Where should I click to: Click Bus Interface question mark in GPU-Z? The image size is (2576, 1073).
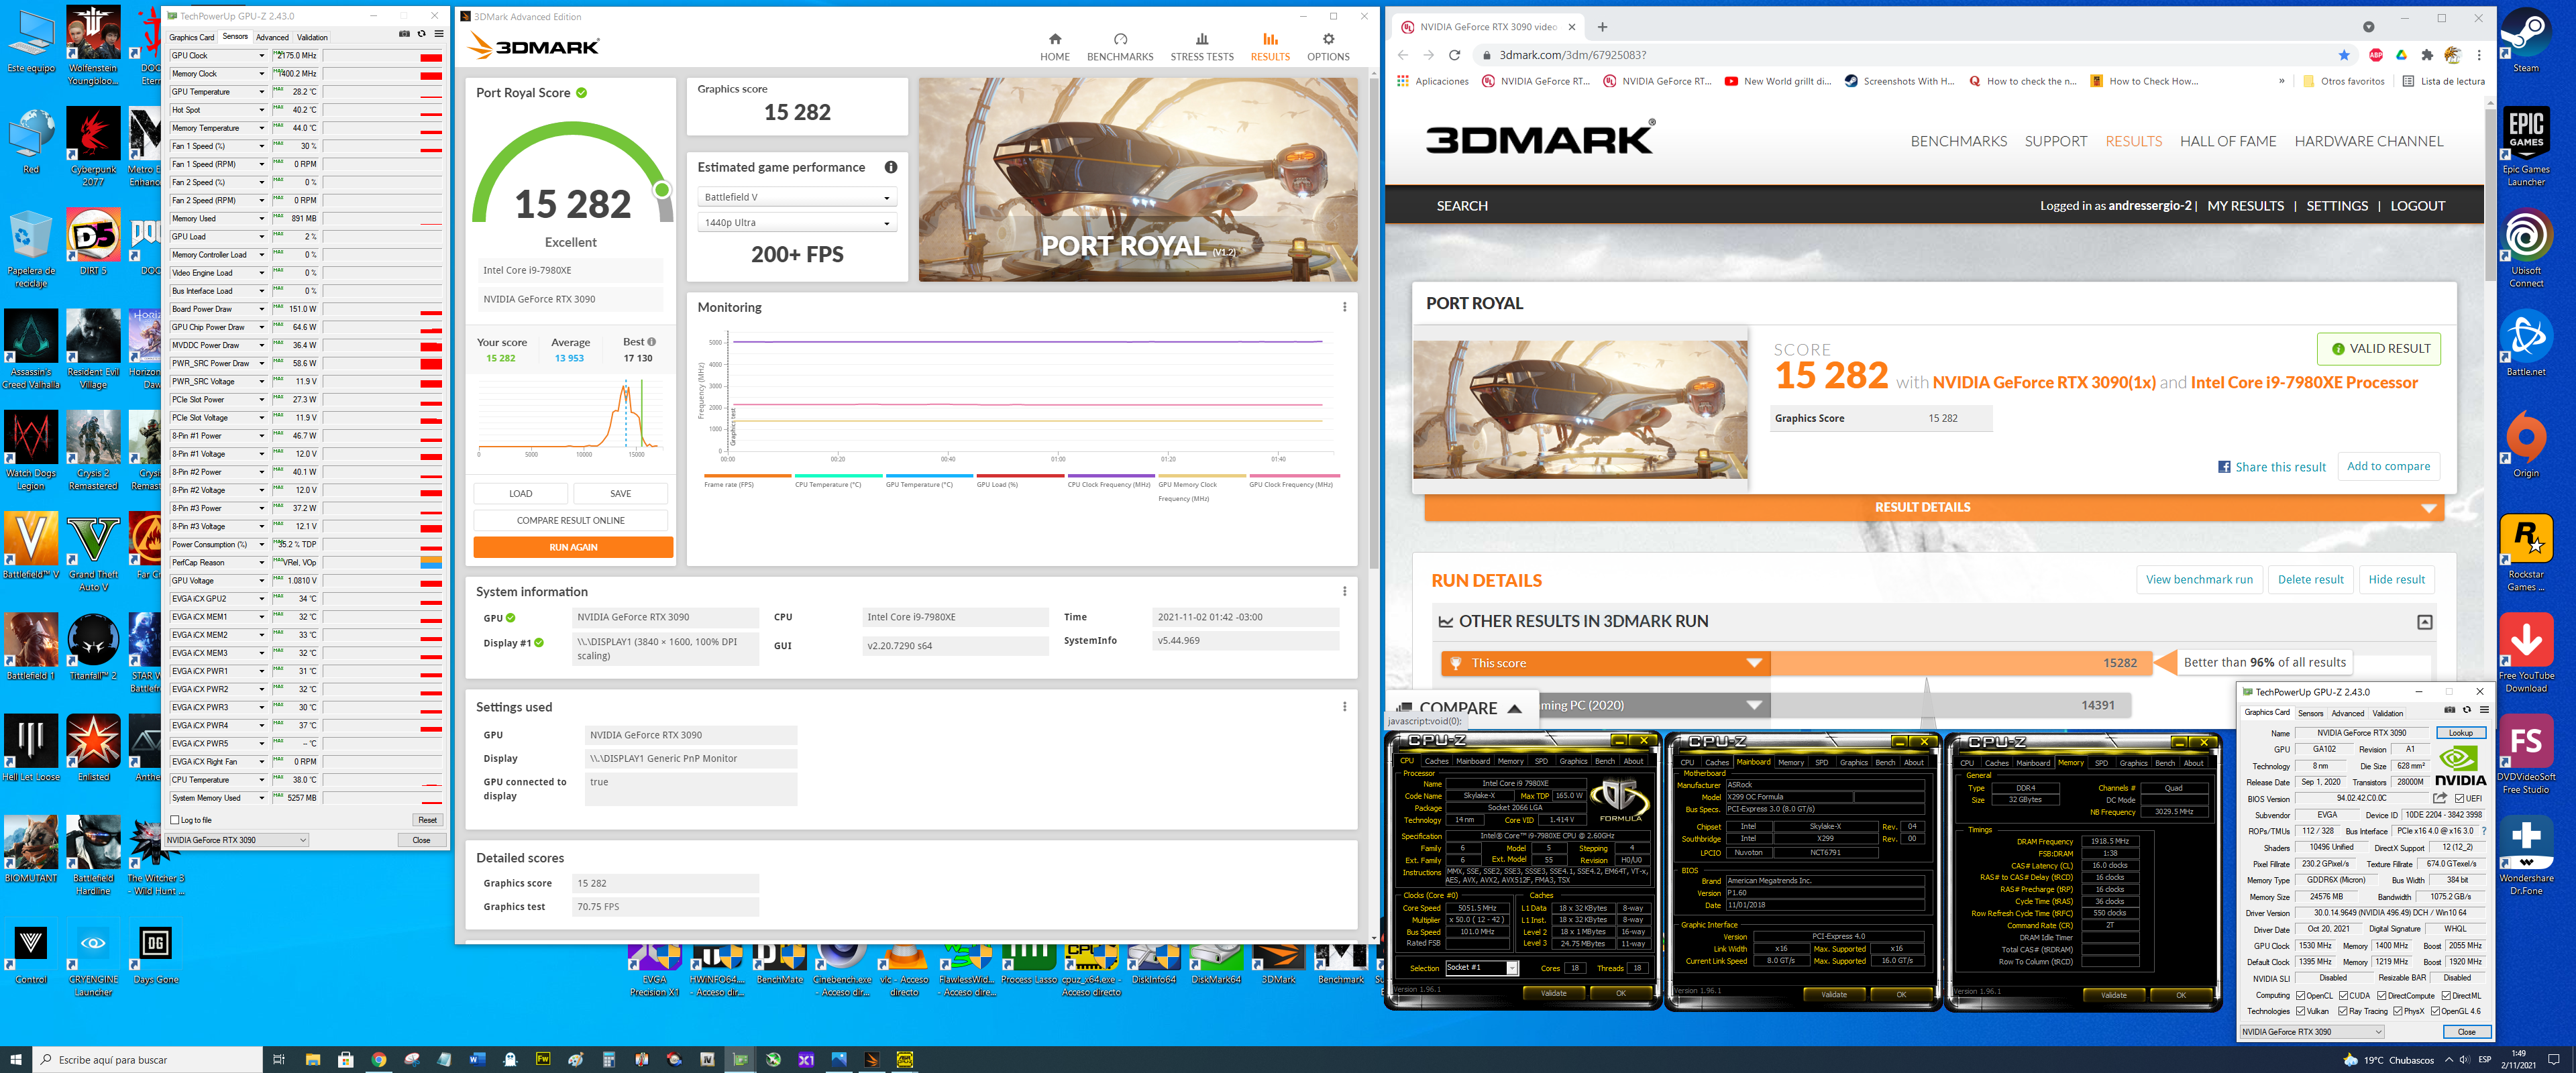pos(2483,831)
